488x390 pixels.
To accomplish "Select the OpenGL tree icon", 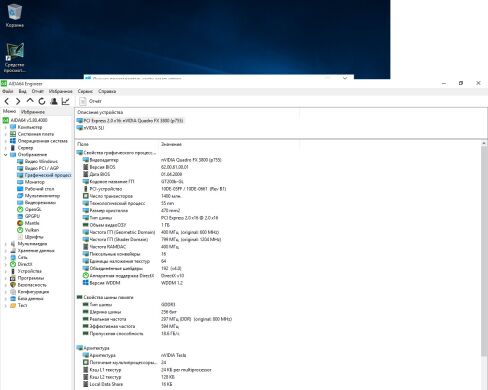I will [20, 209].
